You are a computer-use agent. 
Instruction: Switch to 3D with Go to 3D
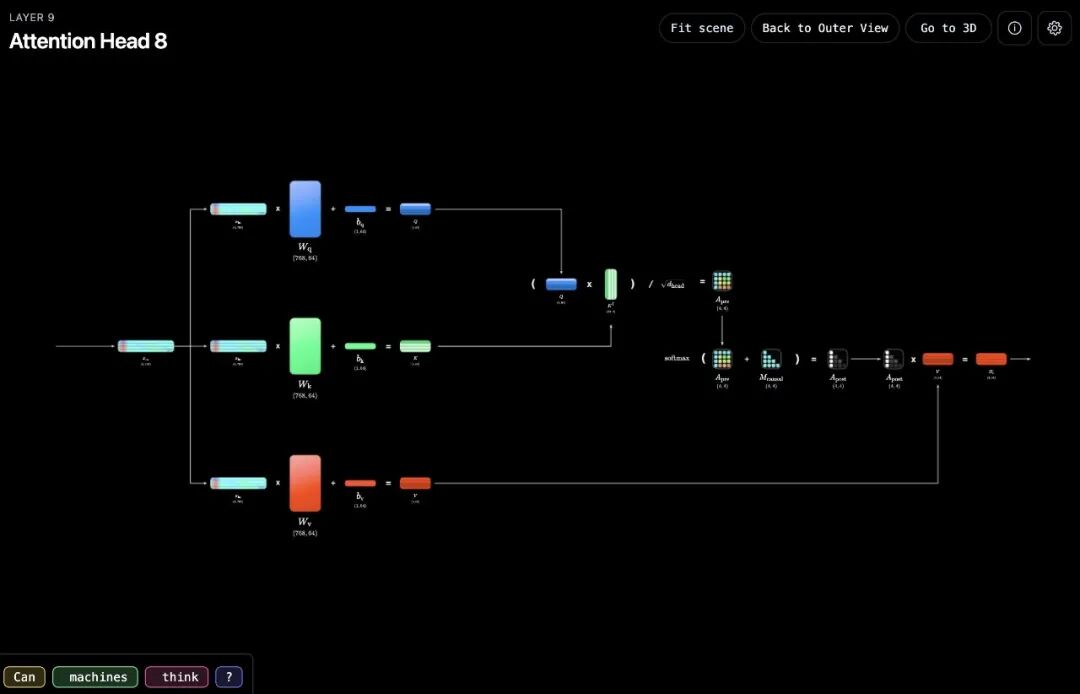(948, 28)
